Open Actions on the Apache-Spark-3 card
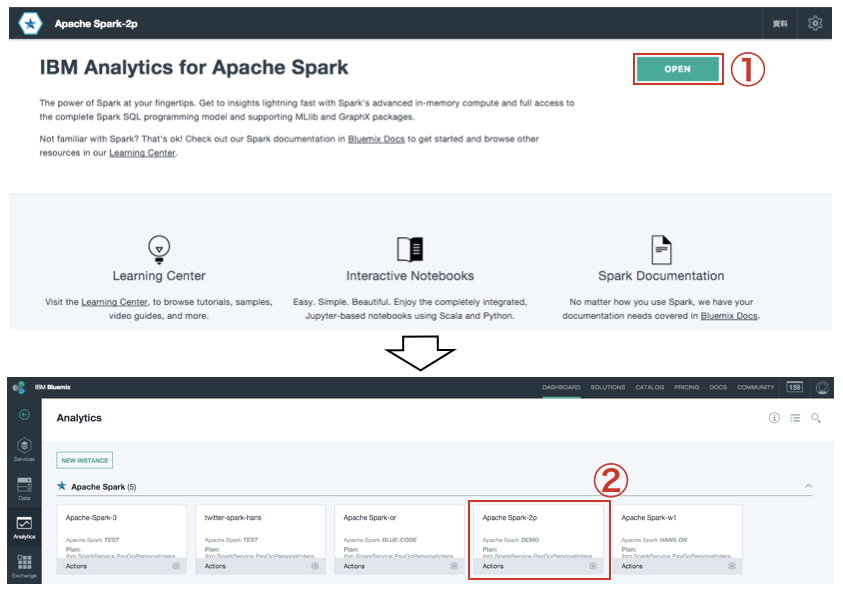This screenshot has width=843, height=592. click(76, 566)
